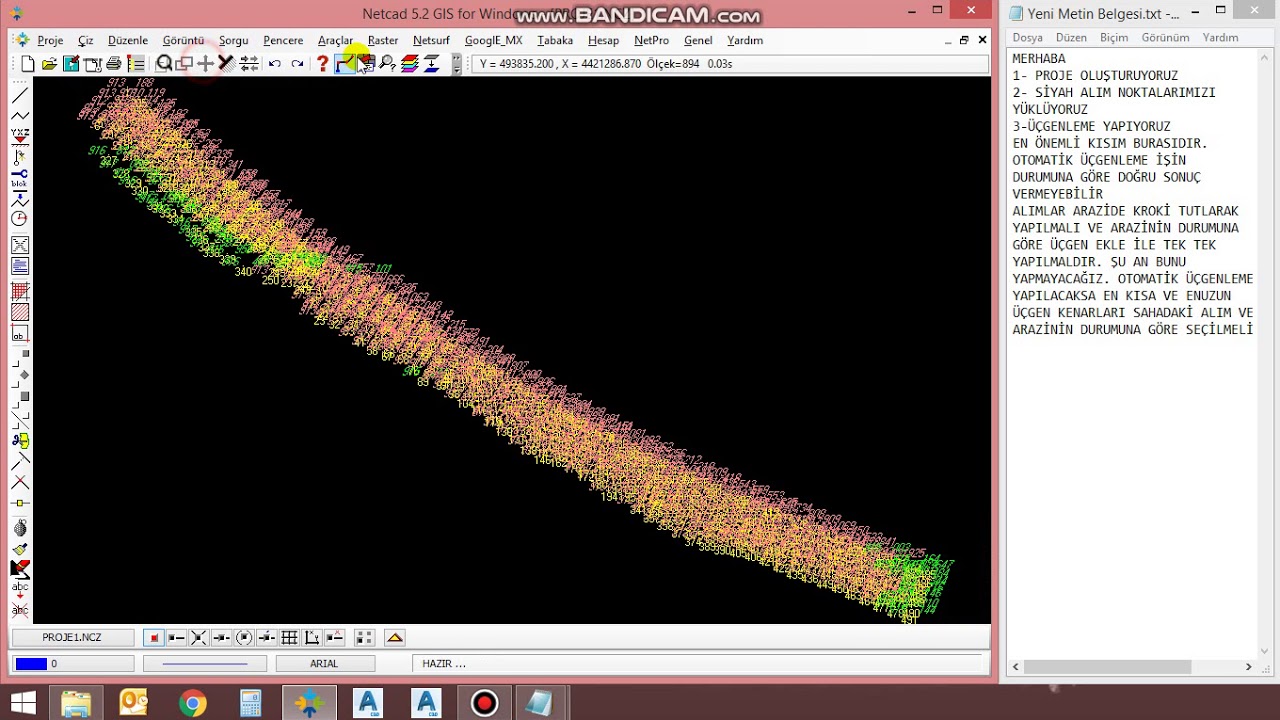Image resolution: width=1280 pixels, height=720 pixels.
Task: Click the Notepad horizontal scrollbar
Action: [1132, 667]
